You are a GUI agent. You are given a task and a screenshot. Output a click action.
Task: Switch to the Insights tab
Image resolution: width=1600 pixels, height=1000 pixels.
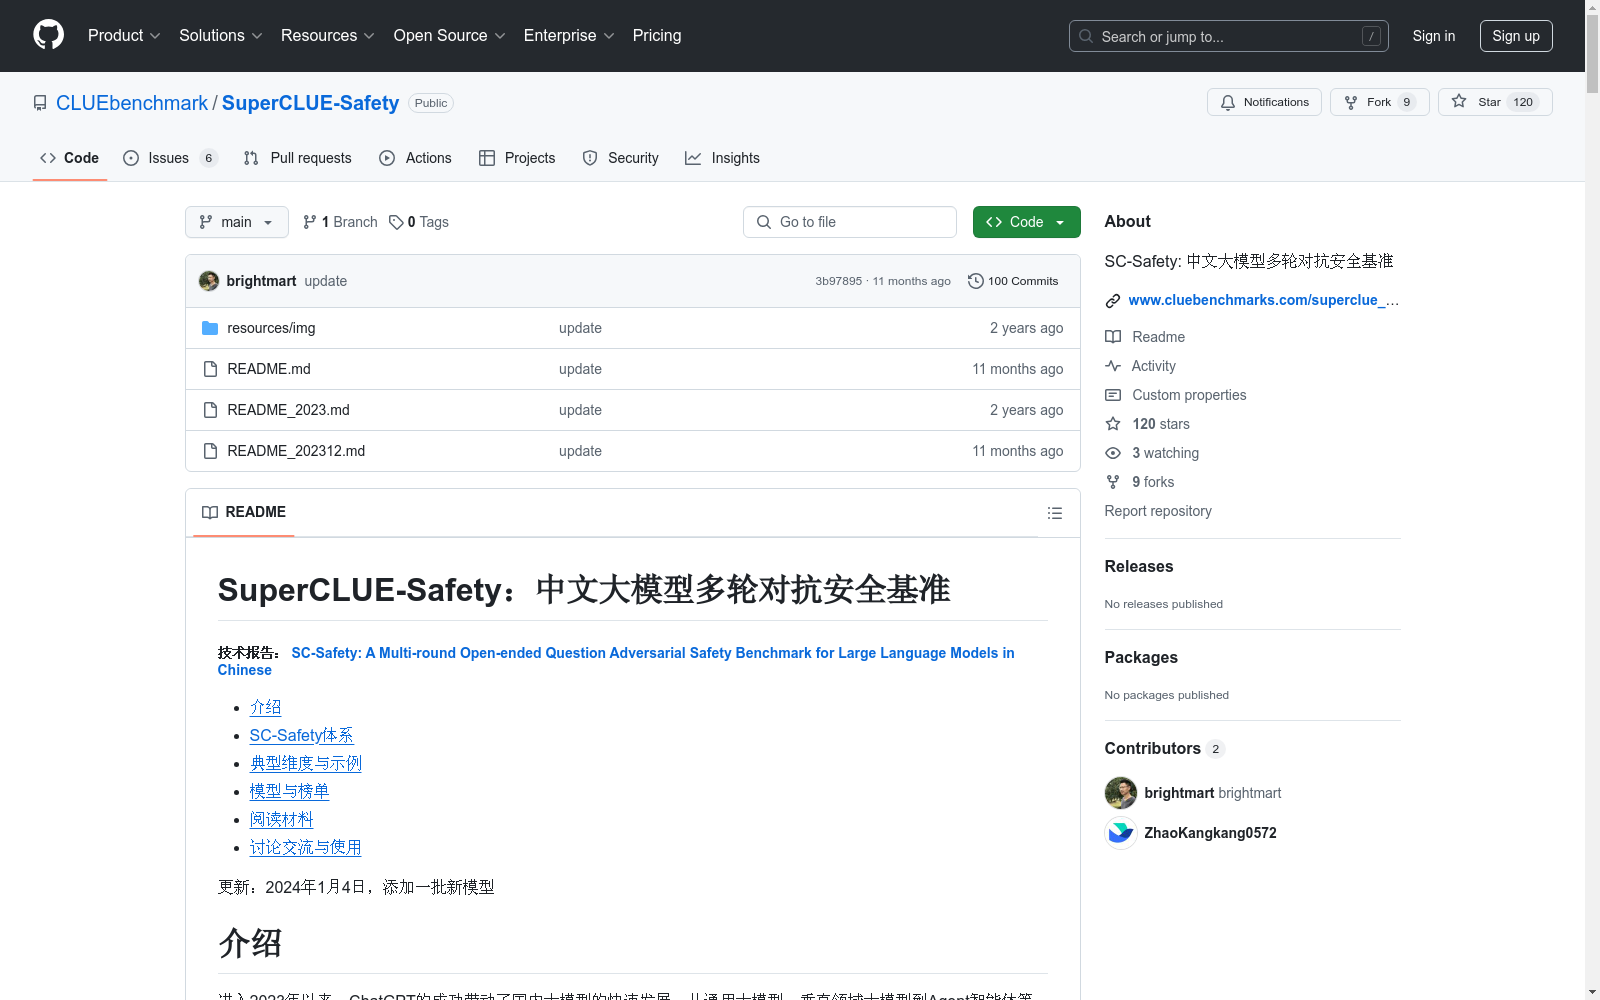[x=722, y=158]
